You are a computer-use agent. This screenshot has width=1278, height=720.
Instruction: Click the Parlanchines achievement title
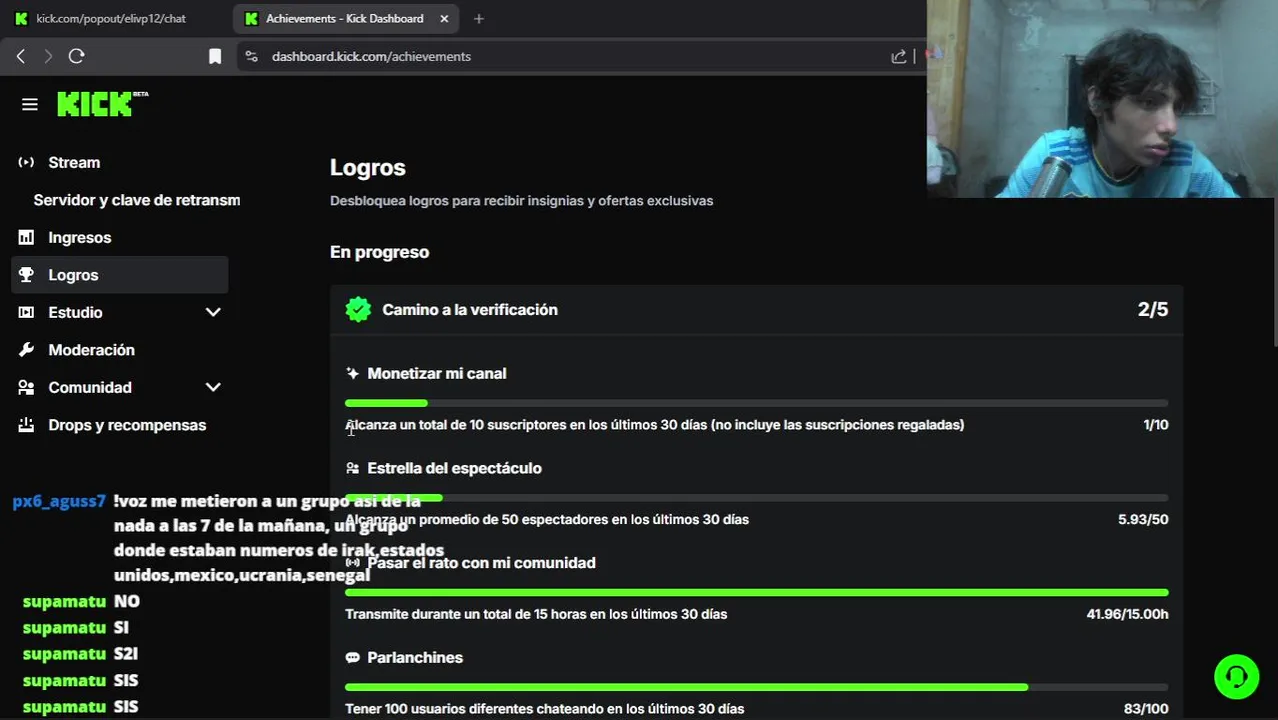pos(415,657)
